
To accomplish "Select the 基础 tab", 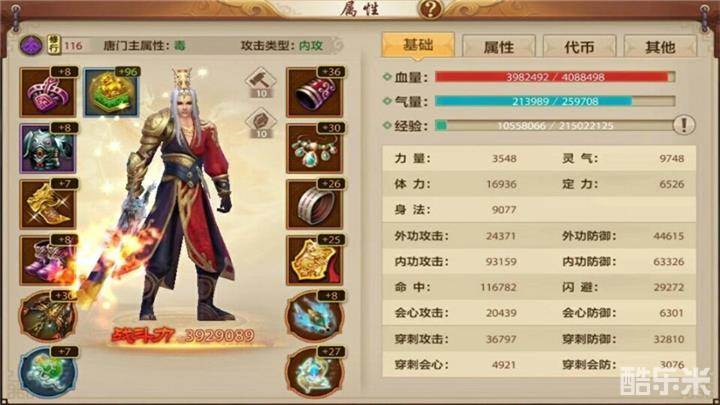I will coord(418,45).
